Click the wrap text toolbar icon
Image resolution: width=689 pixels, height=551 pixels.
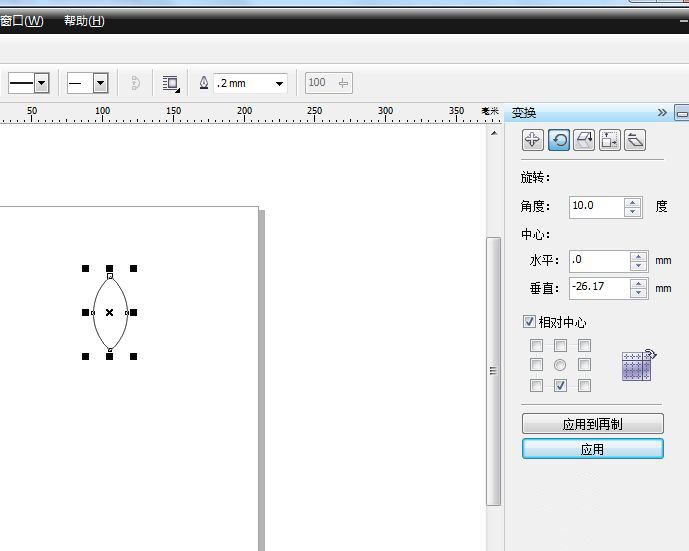click(171, 83)
